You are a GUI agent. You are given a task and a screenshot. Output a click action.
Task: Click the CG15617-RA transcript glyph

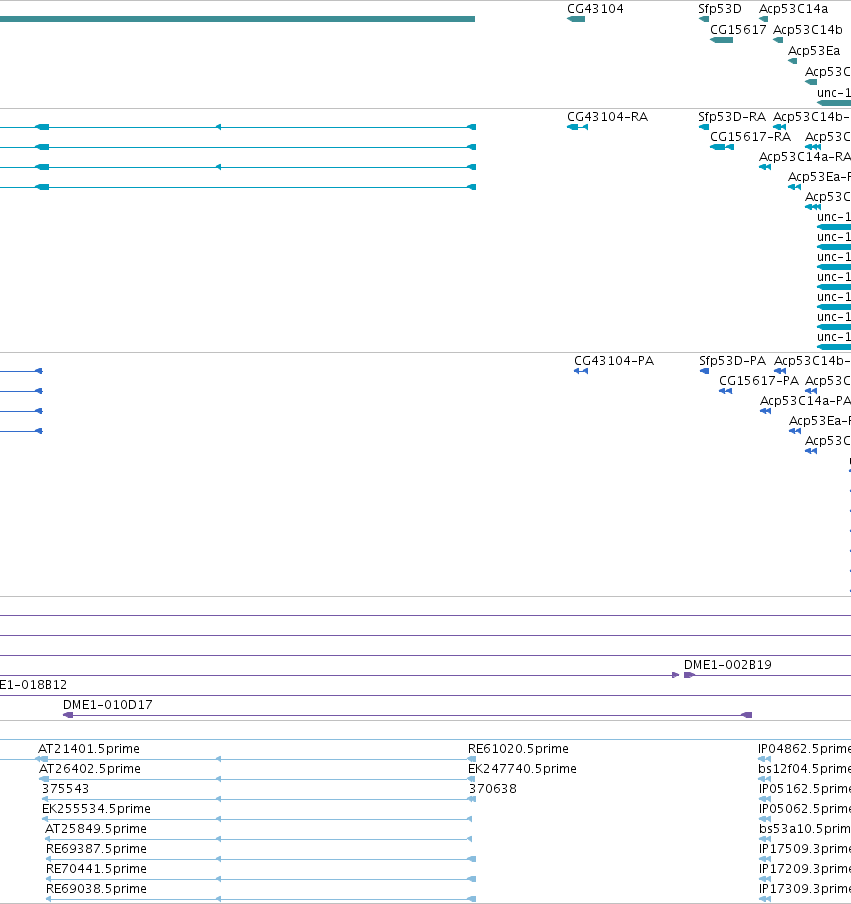(x=722, y=147)
